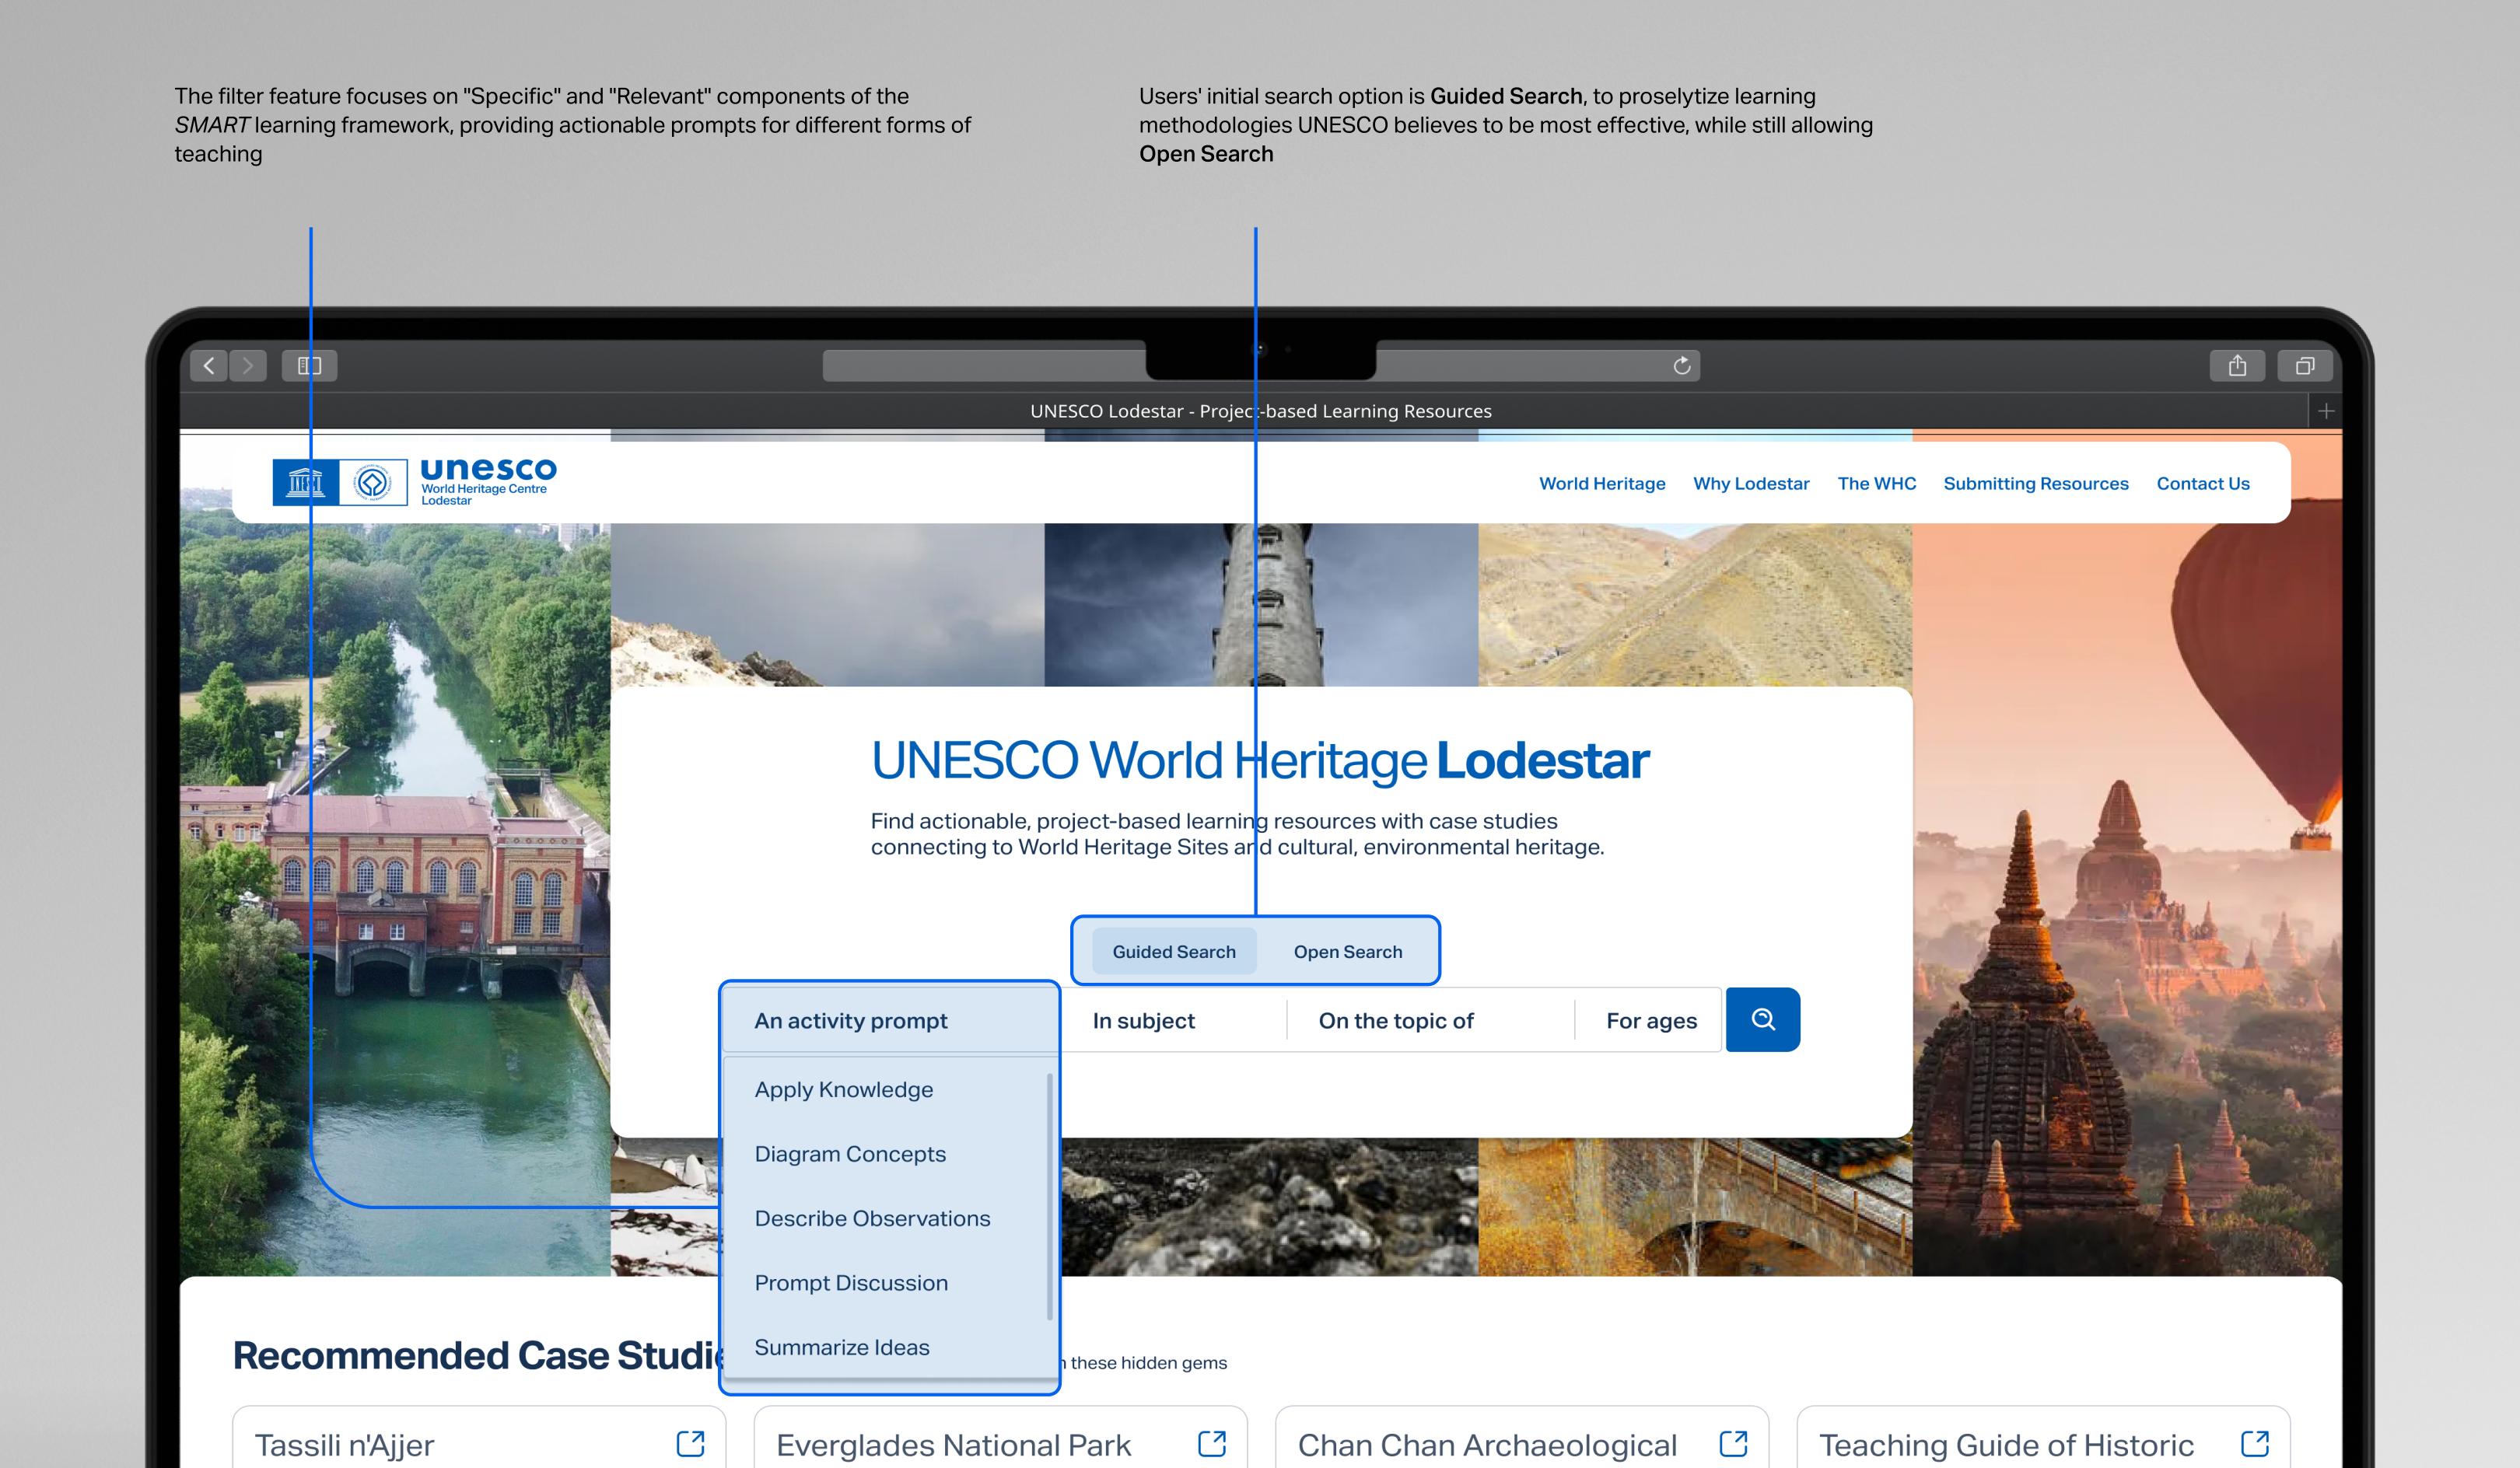Open the Why Lodestar nav link
Image resolution: width=2520 pixels, height=1468 pixels.
click(x=1751, y=484)
